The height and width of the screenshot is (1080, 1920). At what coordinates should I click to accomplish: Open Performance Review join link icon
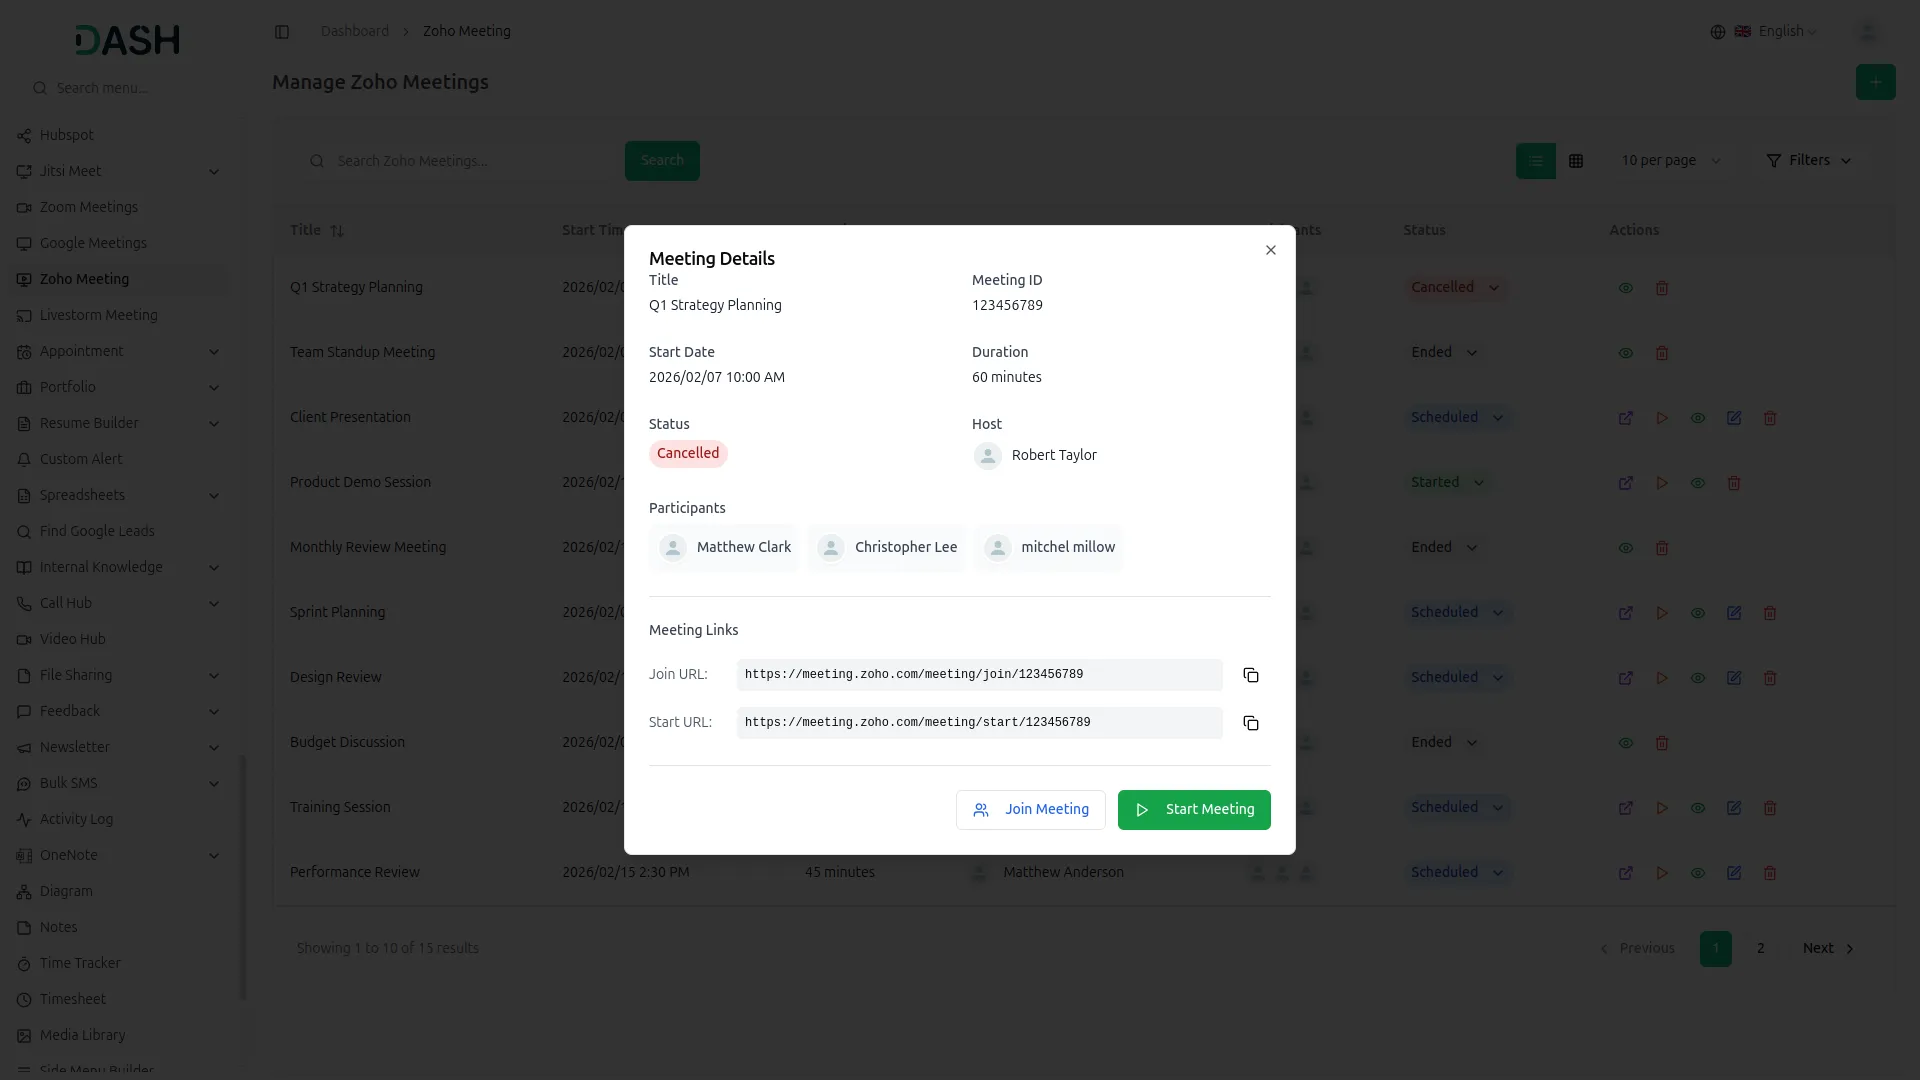[x=1626, y=873]
